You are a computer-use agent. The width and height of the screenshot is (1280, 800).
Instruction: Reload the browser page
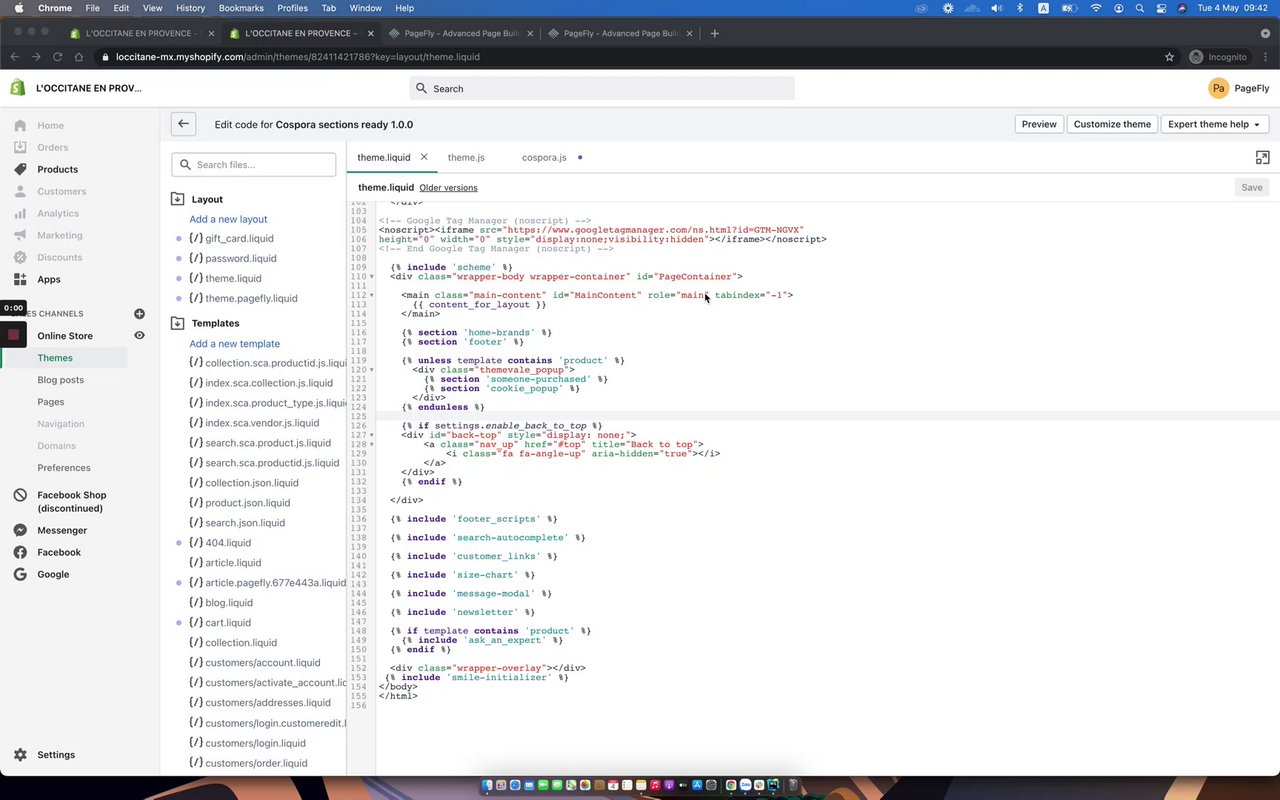(57, 57)
